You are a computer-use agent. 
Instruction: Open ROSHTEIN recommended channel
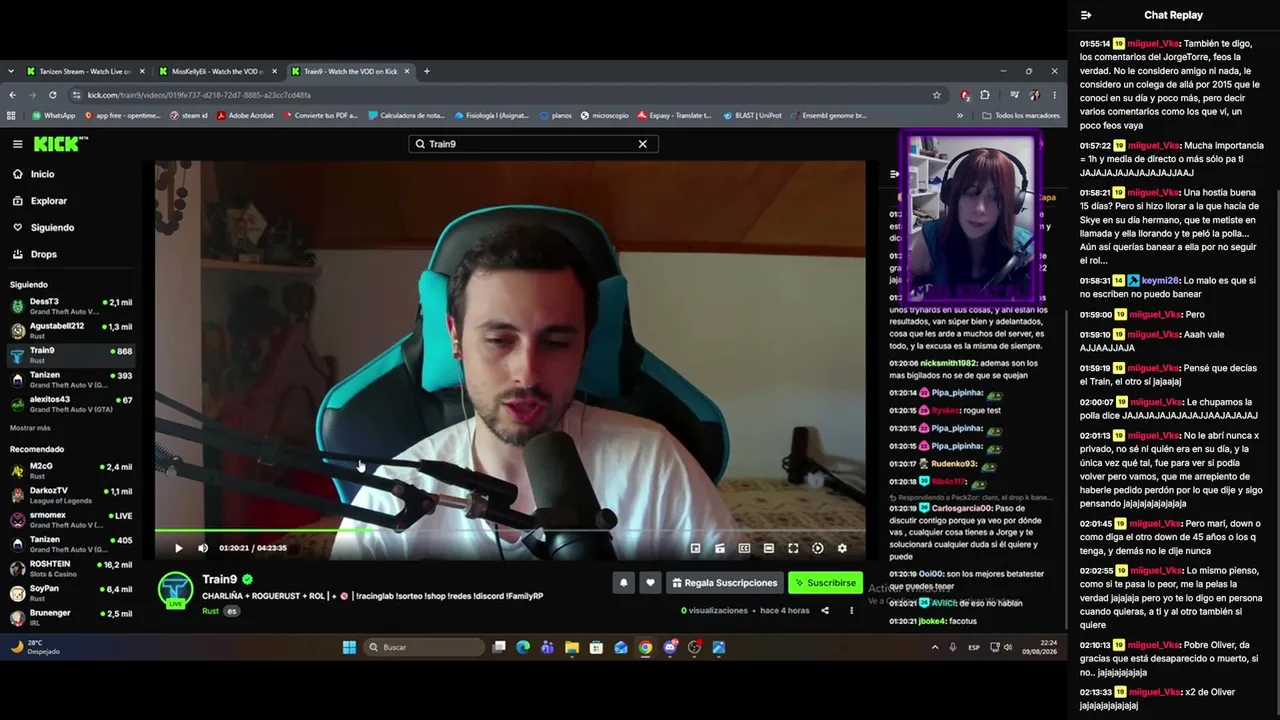click(x=70, y=569)
